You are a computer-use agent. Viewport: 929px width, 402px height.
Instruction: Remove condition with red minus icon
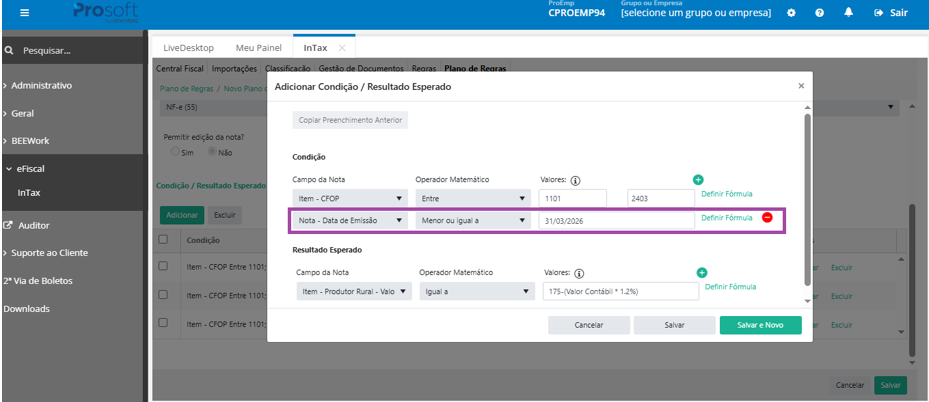[x=767, y=217]
